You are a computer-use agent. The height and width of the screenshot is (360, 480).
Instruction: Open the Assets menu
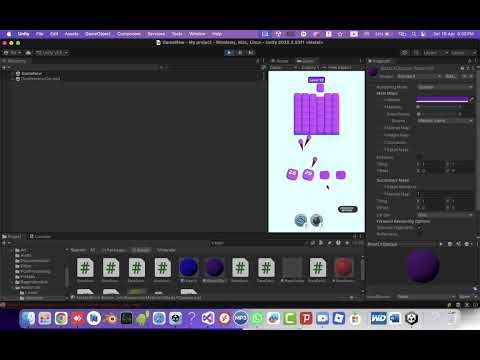(x=71, y=34)
